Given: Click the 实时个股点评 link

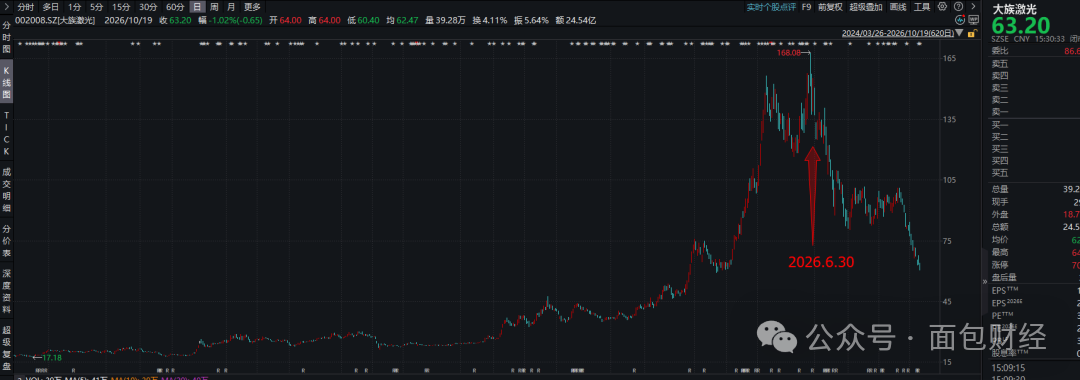Looking at the screenshot, I should [x=771, y=7].
